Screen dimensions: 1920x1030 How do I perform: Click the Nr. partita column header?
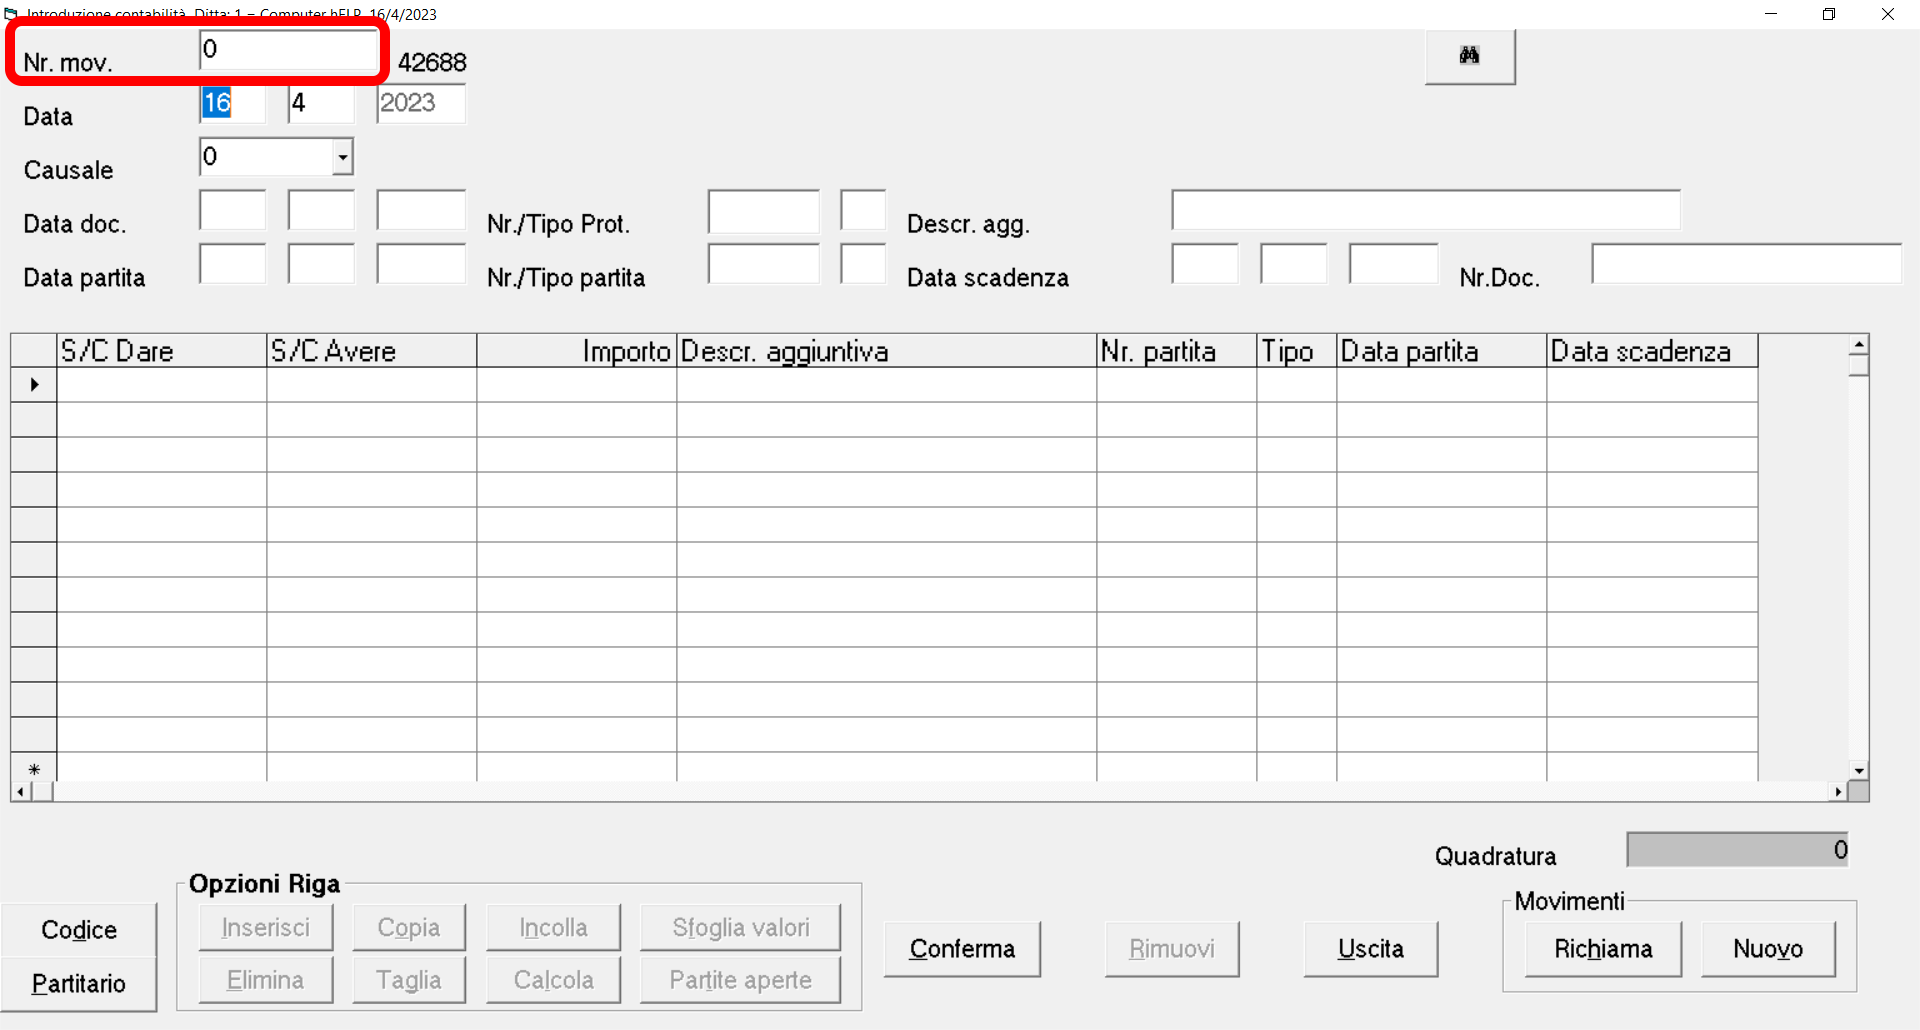(x=1177, y=351)
